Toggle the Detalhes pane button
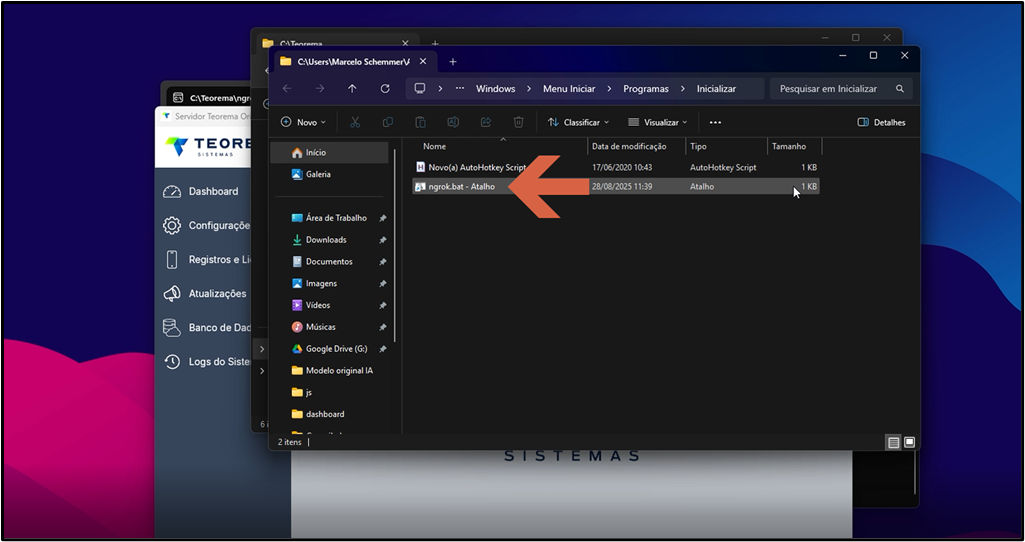This screenshot has height=542, width=1025. coord(881,122)
